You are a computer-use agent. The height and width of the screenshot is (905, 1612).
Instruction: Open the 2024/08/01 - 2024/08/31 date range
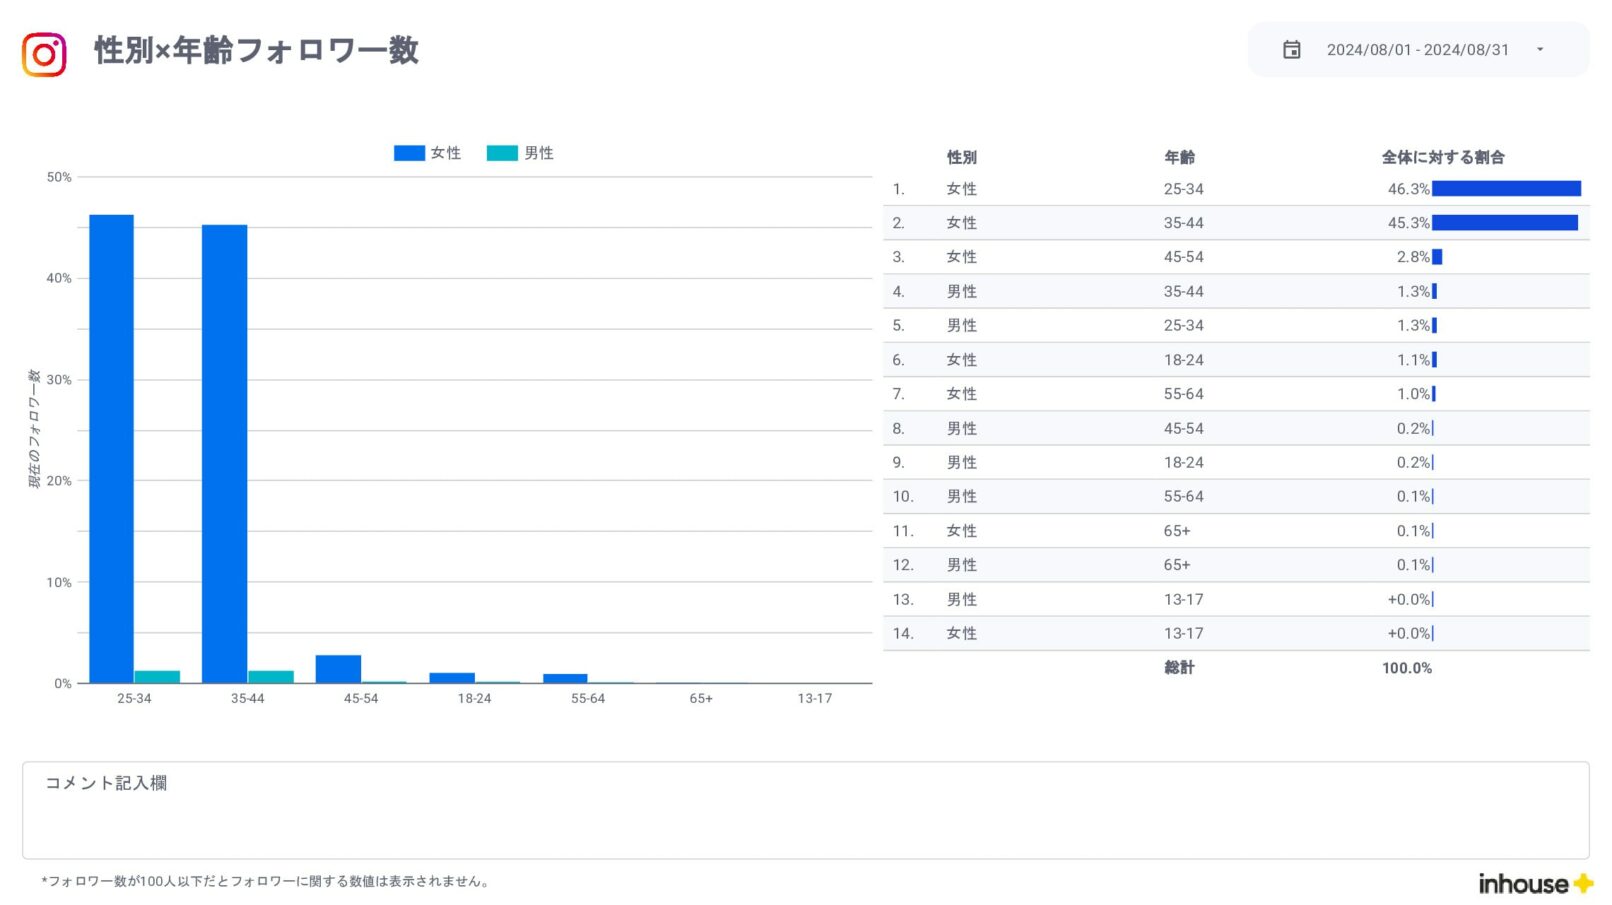coord(1417,50)
